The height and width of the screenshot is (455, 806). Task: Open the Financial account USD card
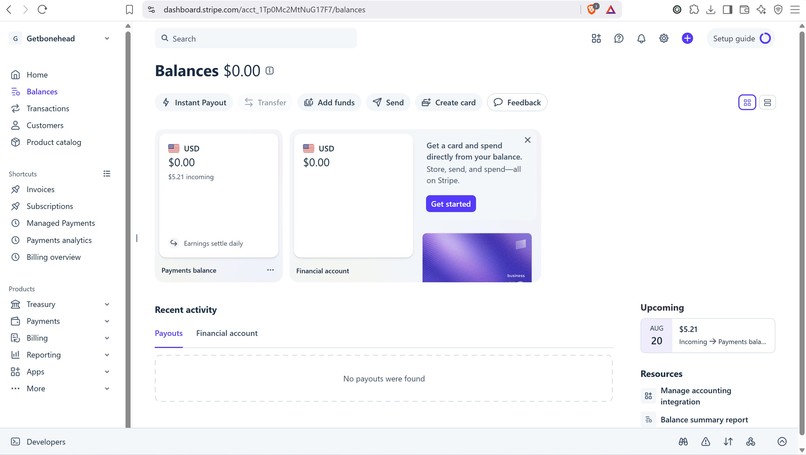tap(353, 195)
